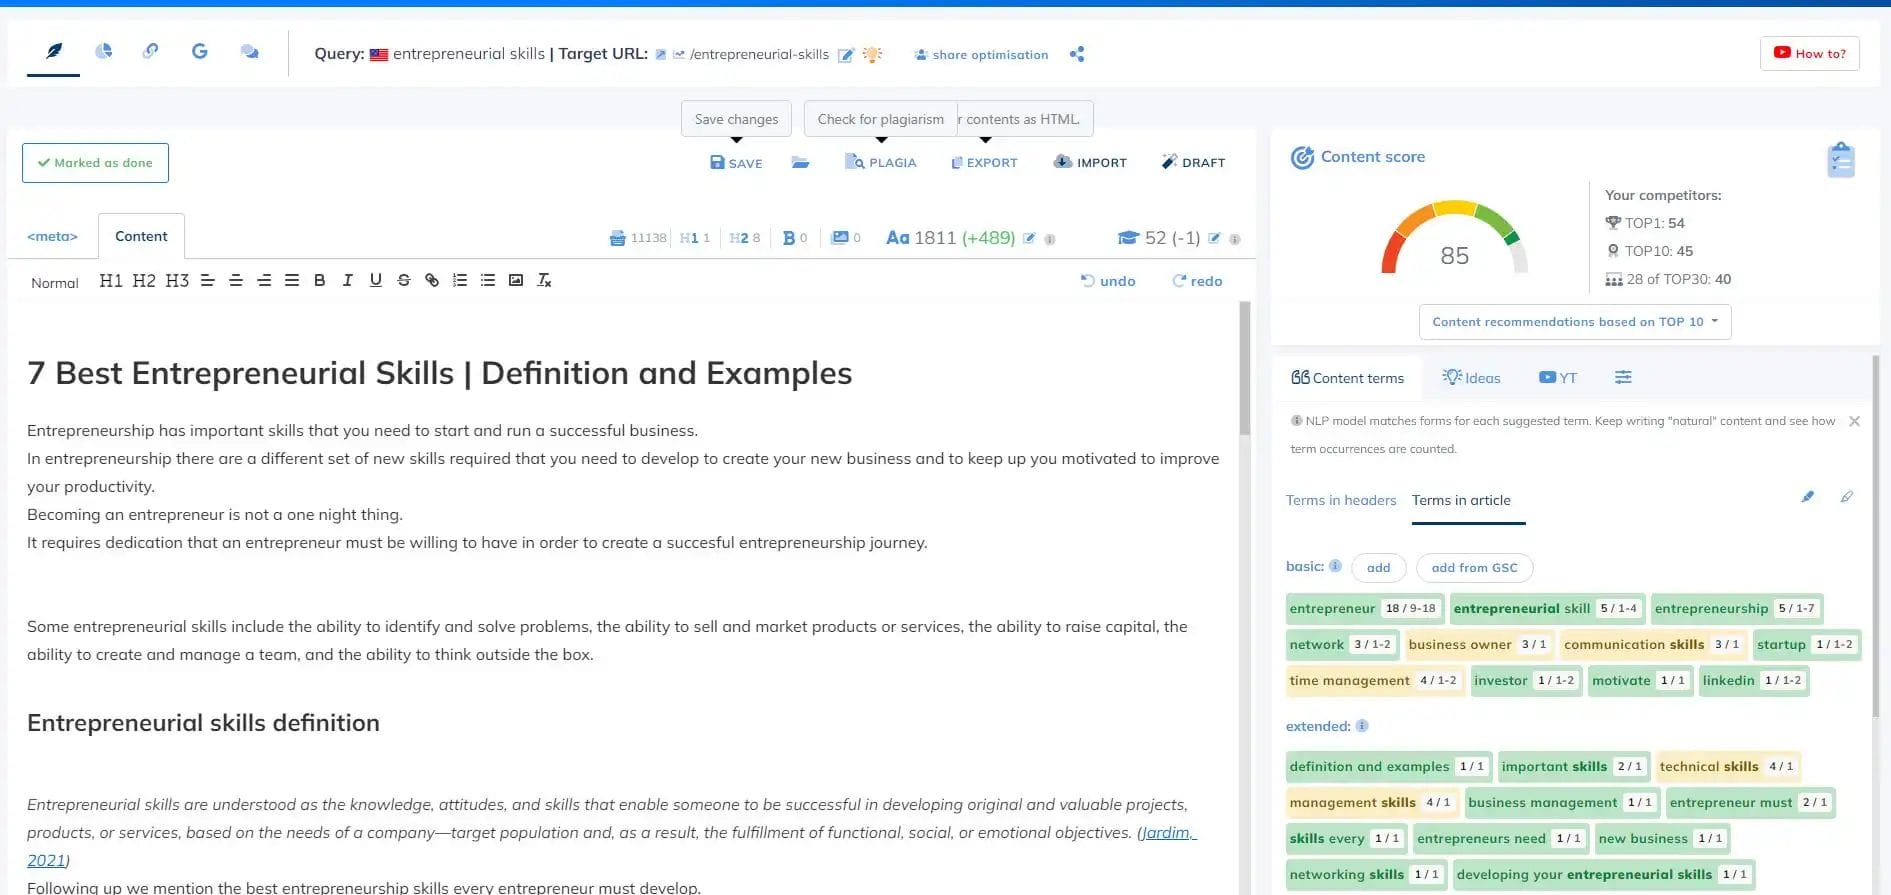Click the add from GSC button
1891x895 pixels.
point(1474,568)
